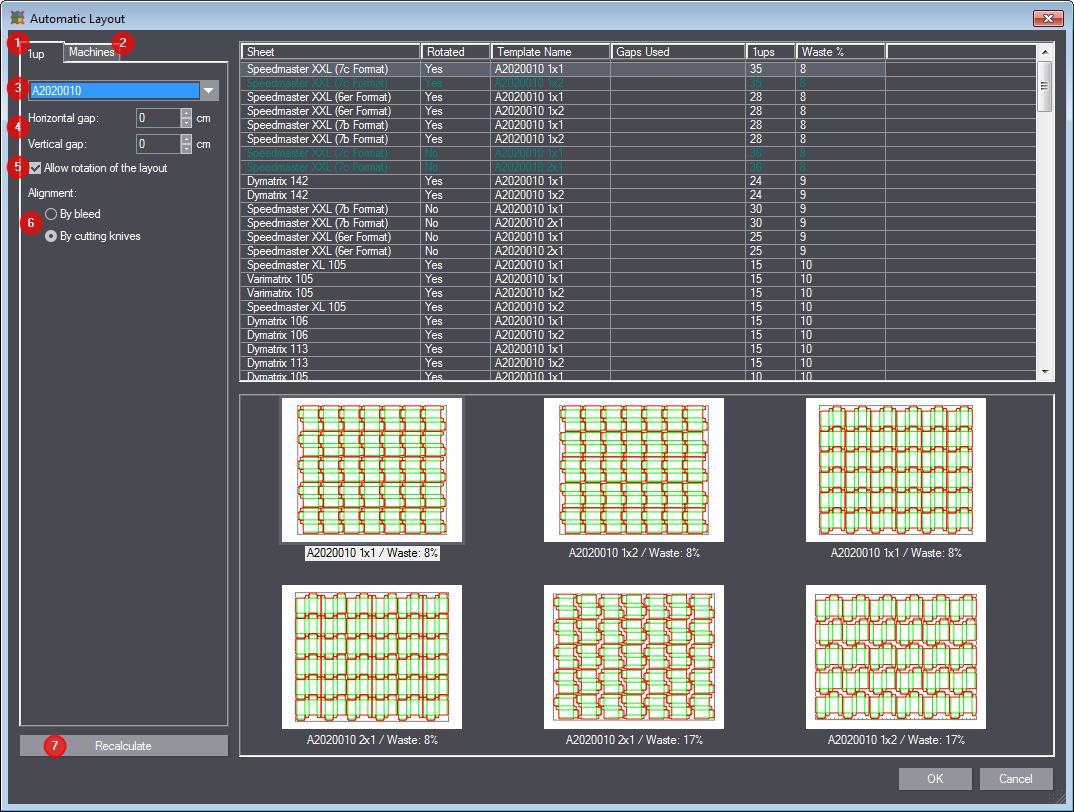
Task: Sort table by Waste % column
Action: coord(840,52)
